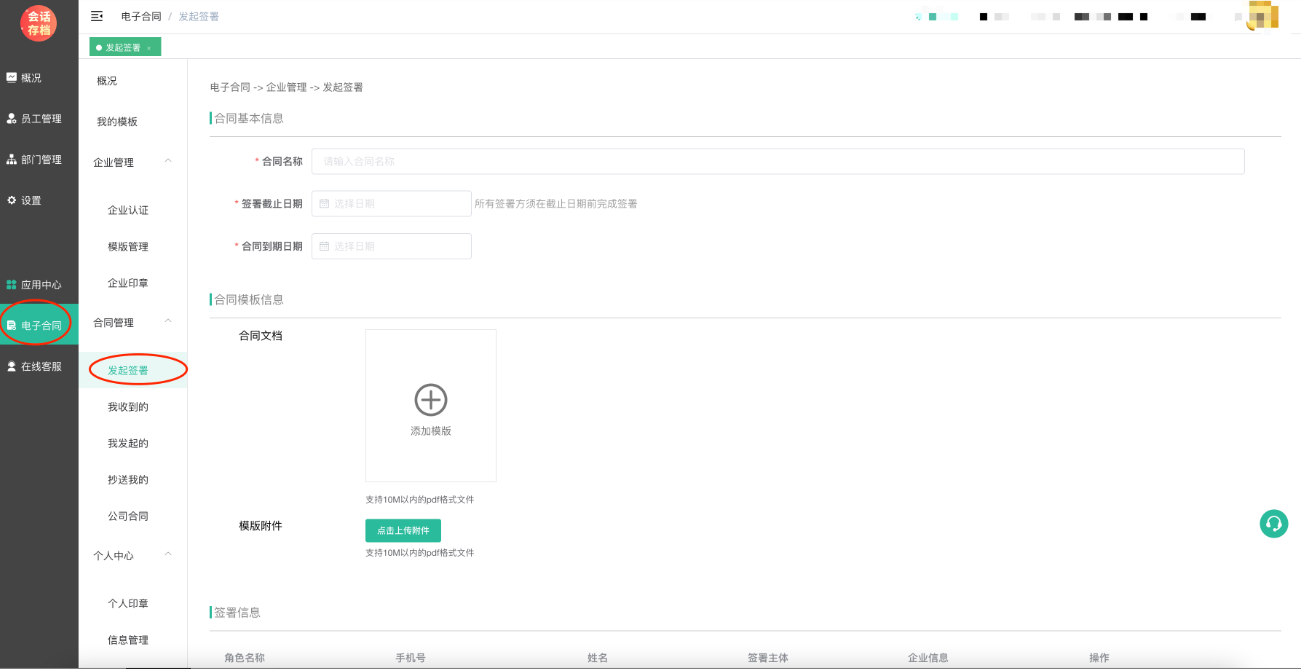This screenshot has width=1301, height=669.
Task: Open 部门管理 in the dark sidebar
Action: (x=38, y=160)
